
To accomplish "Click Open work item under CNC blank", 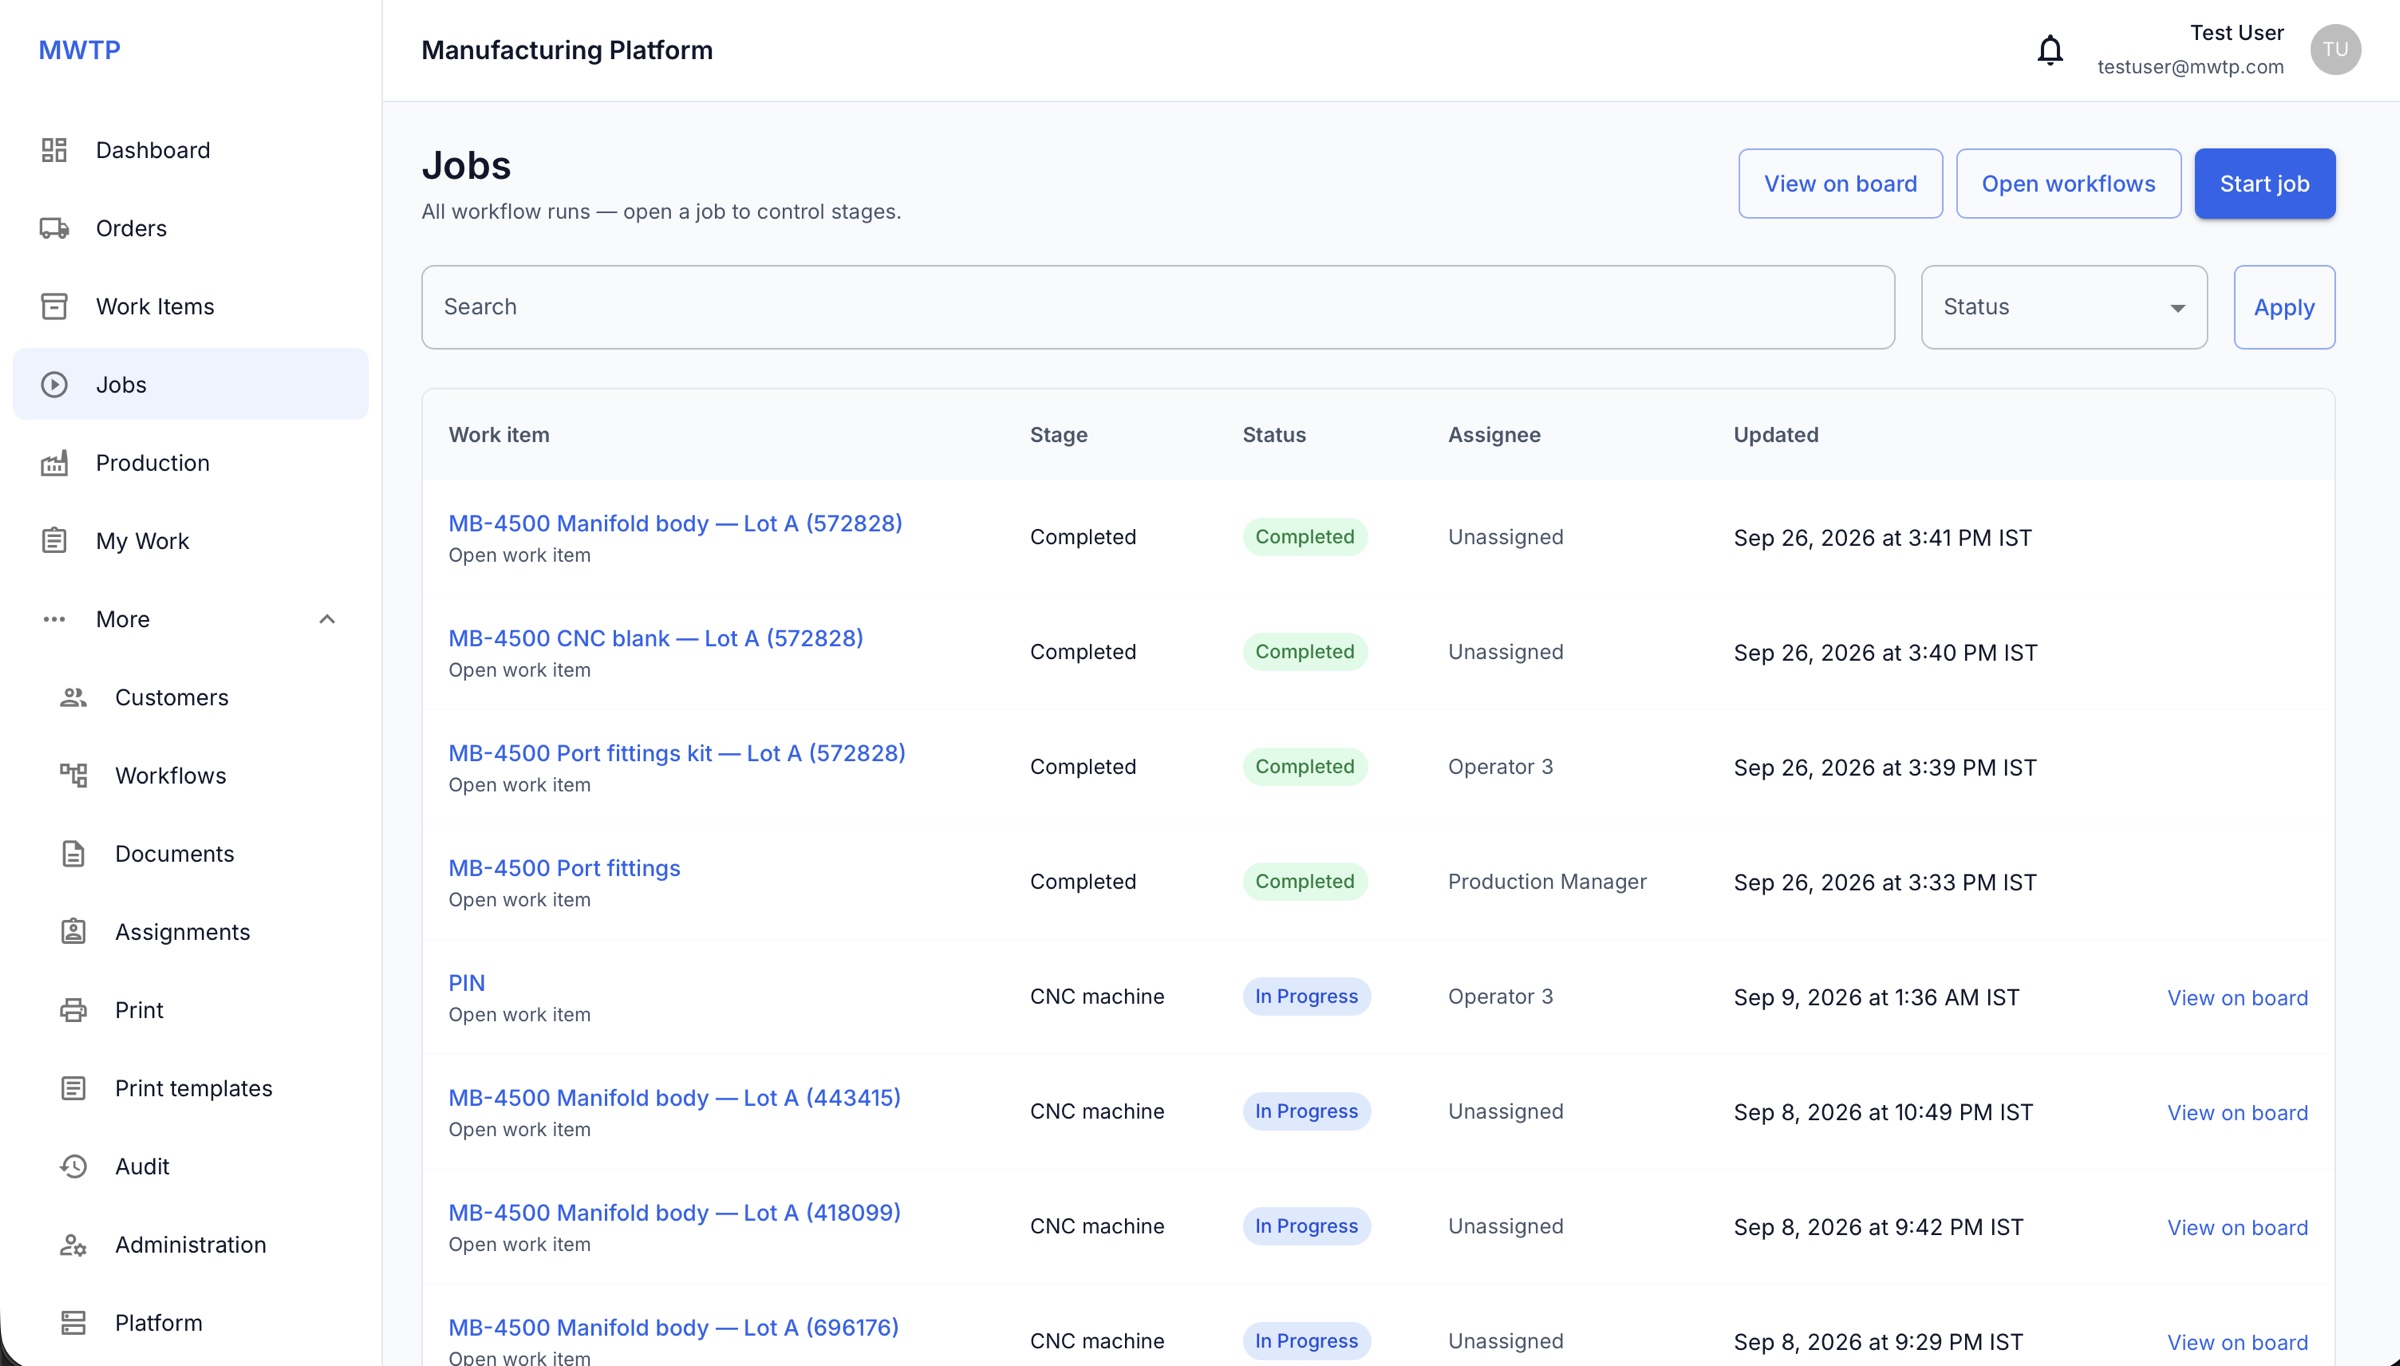I will pyautogui.click(x=519, y=670).
